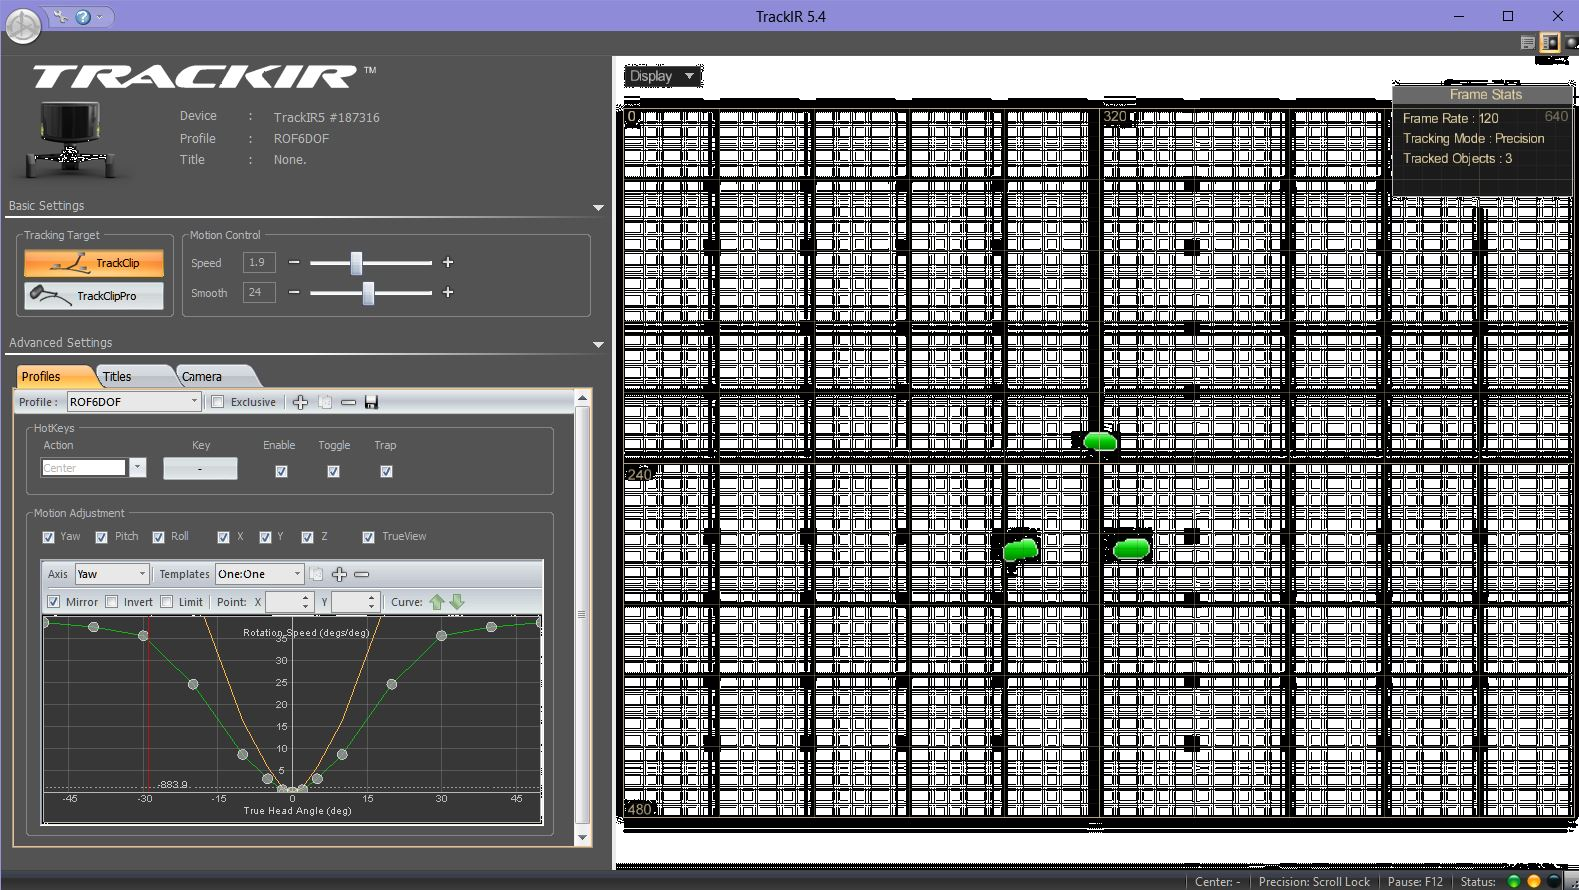Click the blue help question mark icon

point(84,16)
